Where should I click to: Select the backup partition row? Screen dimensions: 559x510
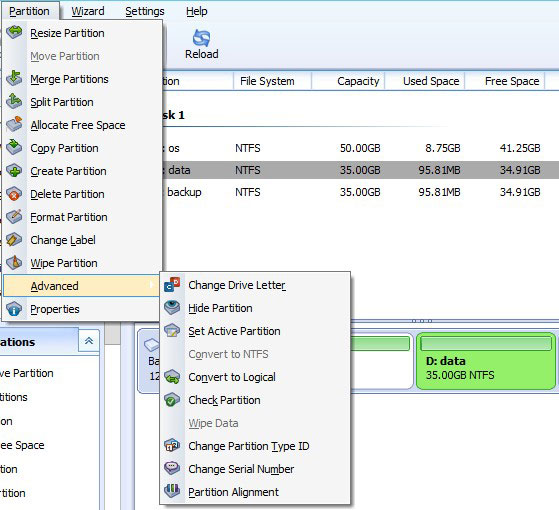[x=360, y=192]
